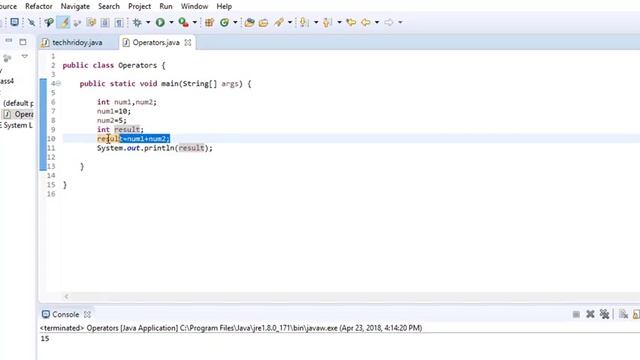Click the Clear Console icon
The height and width of the screenshot is (360, 640).
pyautogui.click(x=623, y=314)
